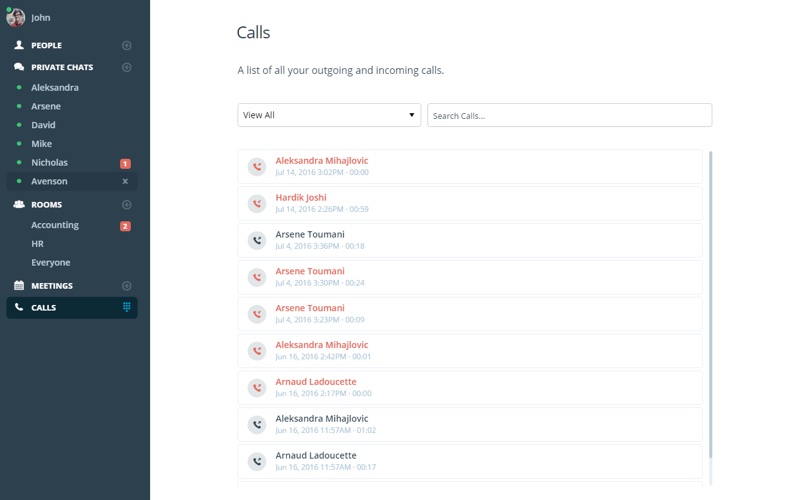Open the Accounting room

[x=55, y=225]
